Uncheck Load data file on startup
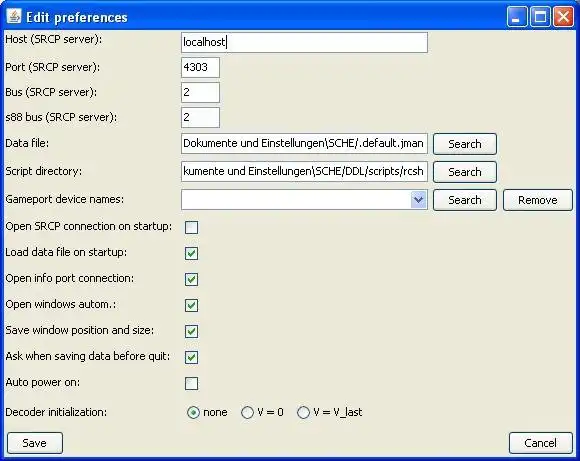The height and width of the screenshot is (461, 580). click(x=191, y=253)
